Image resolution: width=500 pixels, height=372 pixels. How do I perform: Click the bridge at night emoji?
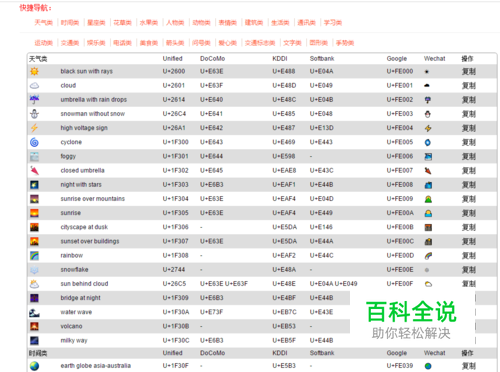tap(34, 298)
